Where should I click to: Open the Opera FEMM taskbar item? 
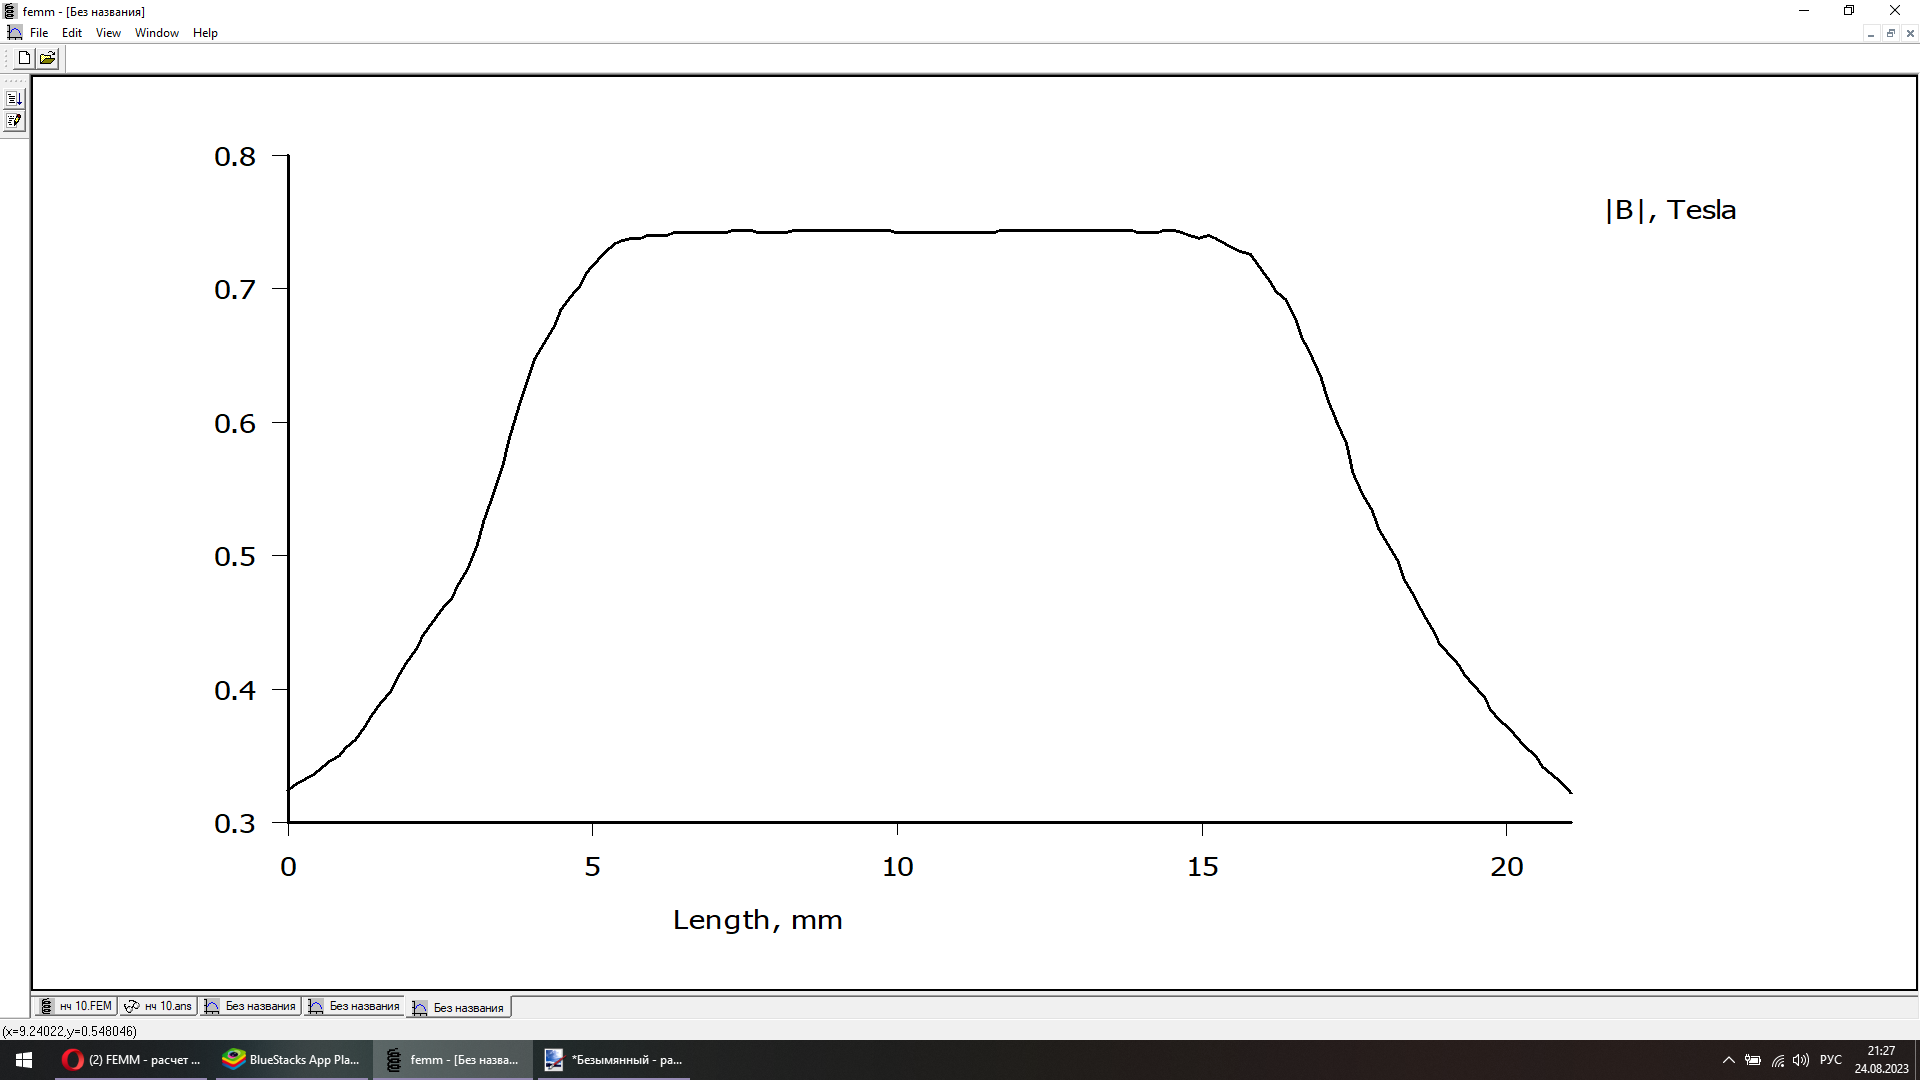(x=131, y=1060)
